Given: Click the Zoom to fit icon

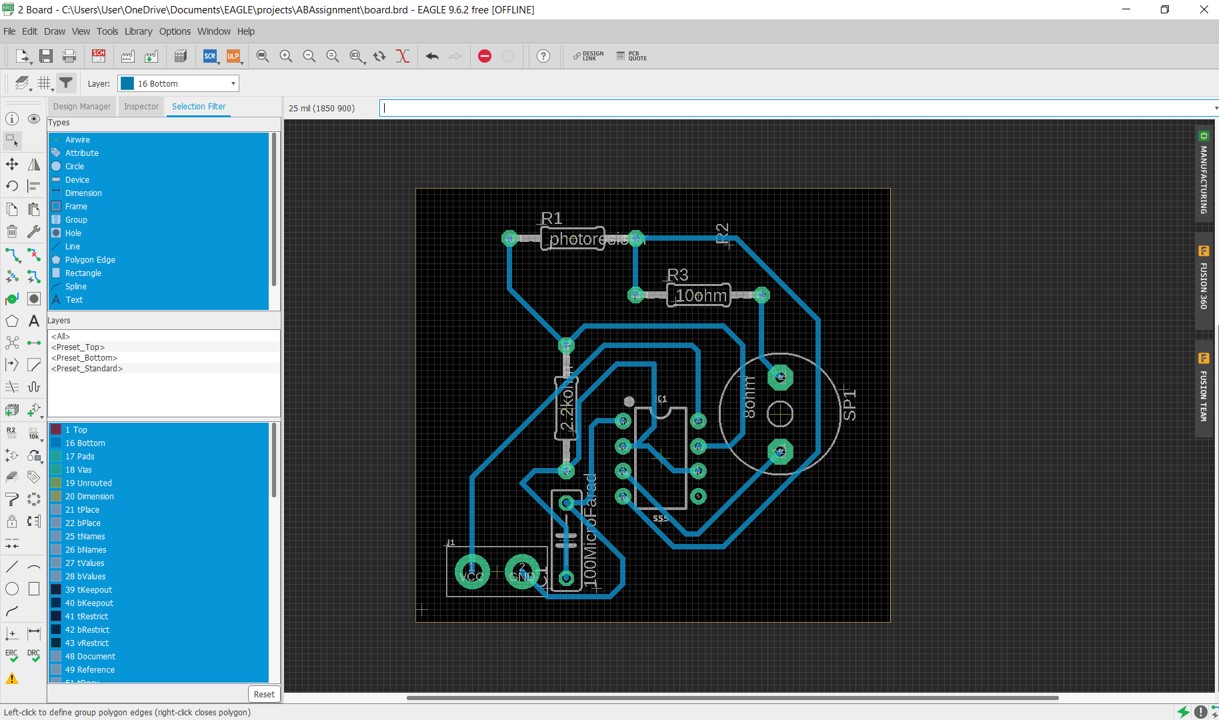Looking at the screenshot, I should (x=262, y=56).
